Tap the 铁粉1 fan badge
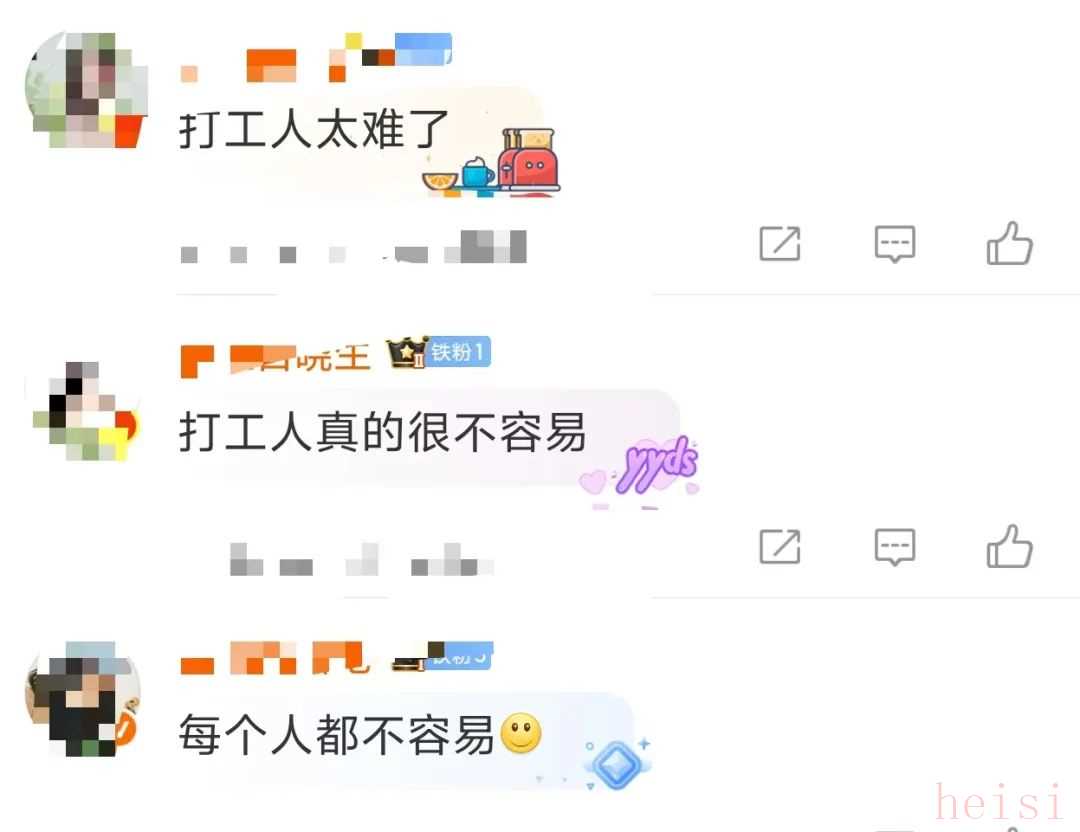Viewport: 1080px width, 832px height. pos(459,352)
